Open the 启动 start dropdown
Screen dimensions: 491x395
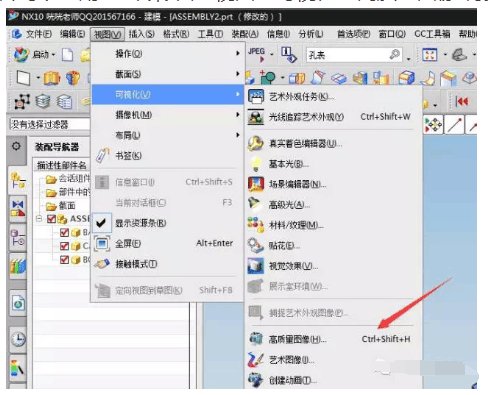(x=35, y=54)
